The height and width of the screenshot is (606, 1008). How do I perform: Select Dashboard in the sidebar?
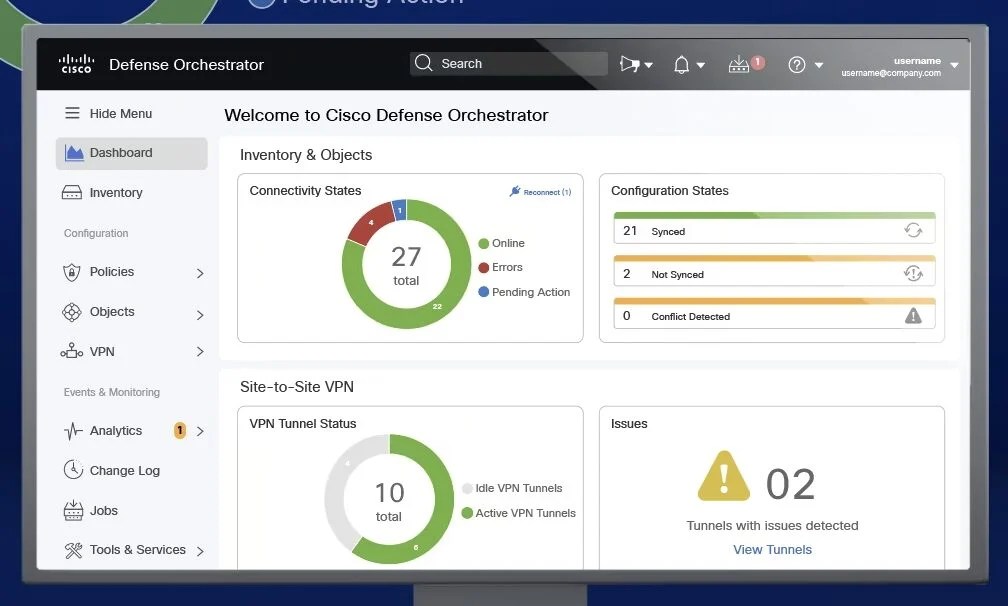[132, 153]
